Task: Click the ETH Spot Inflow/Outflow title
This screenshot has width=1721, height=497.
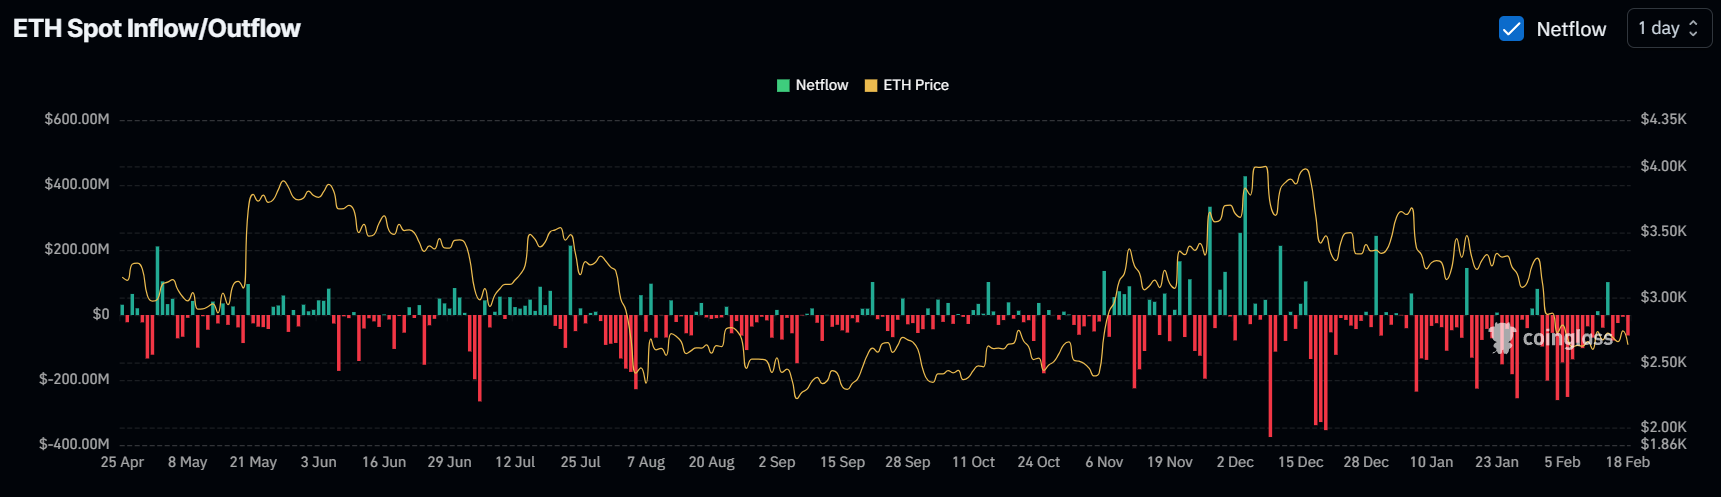Action: click(x=157, y=28)
